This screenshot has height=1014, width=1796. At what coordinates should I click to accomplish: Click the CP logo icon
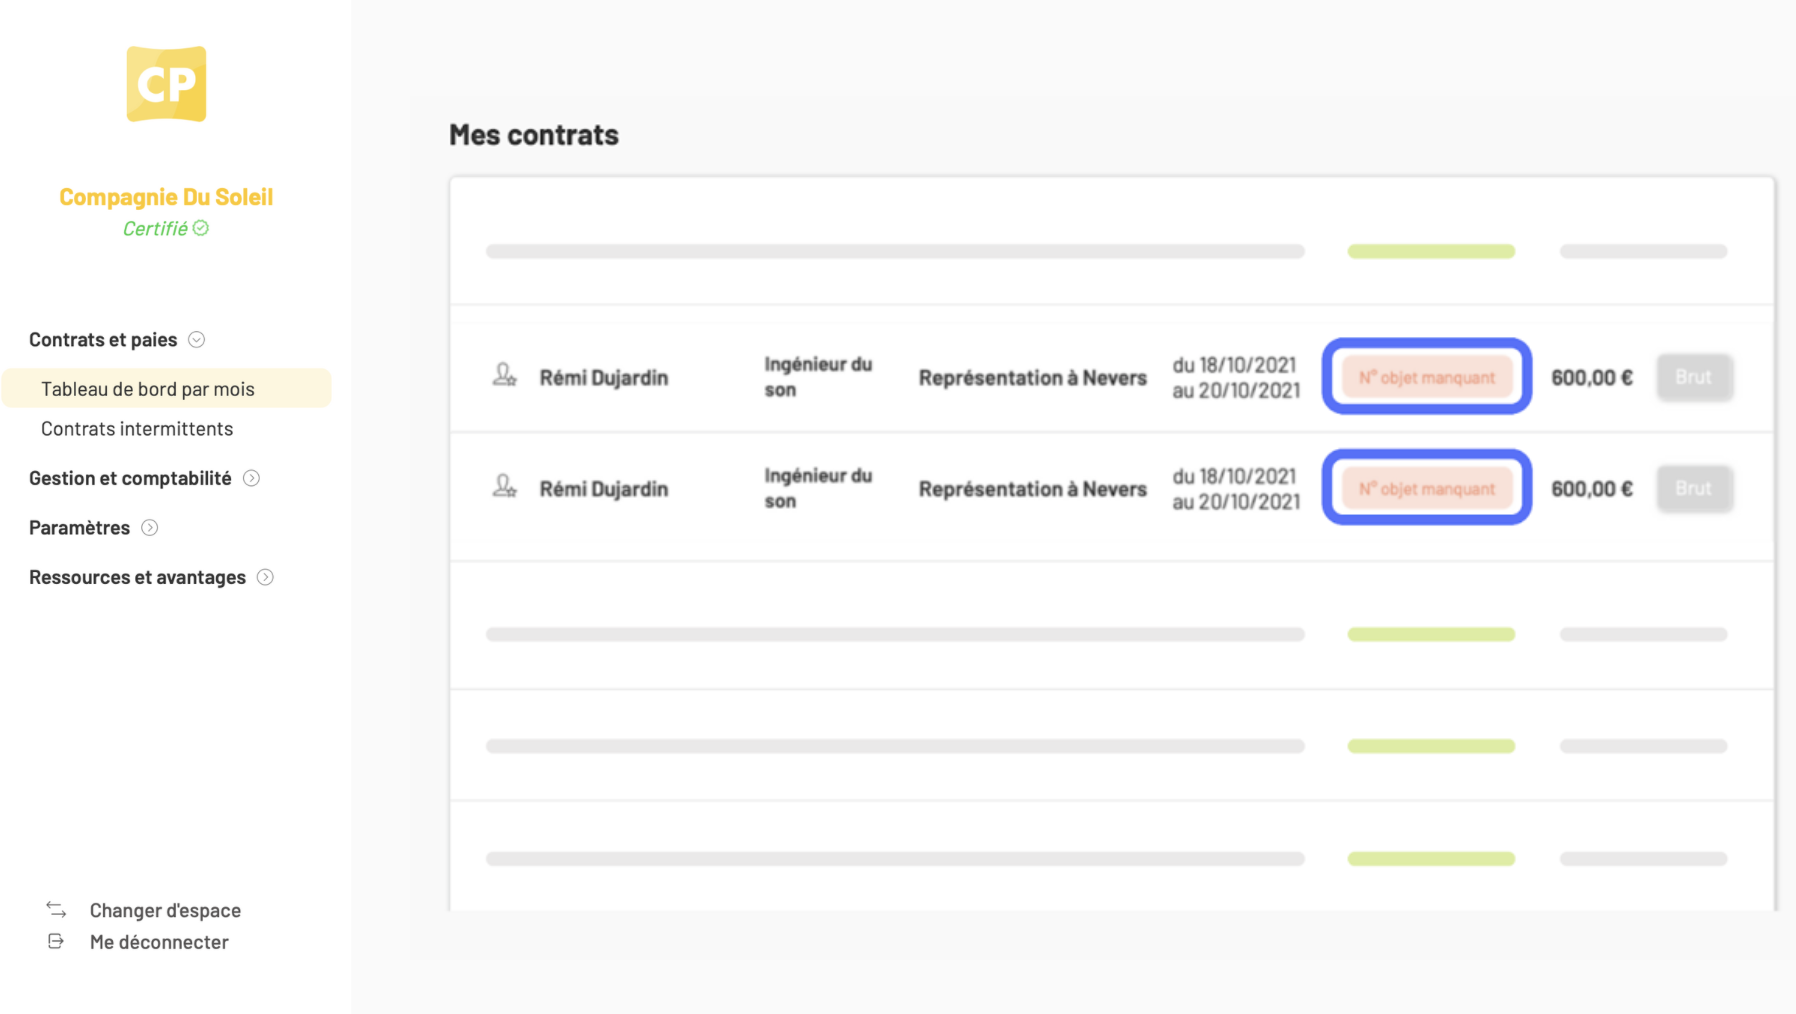point(166,84)
